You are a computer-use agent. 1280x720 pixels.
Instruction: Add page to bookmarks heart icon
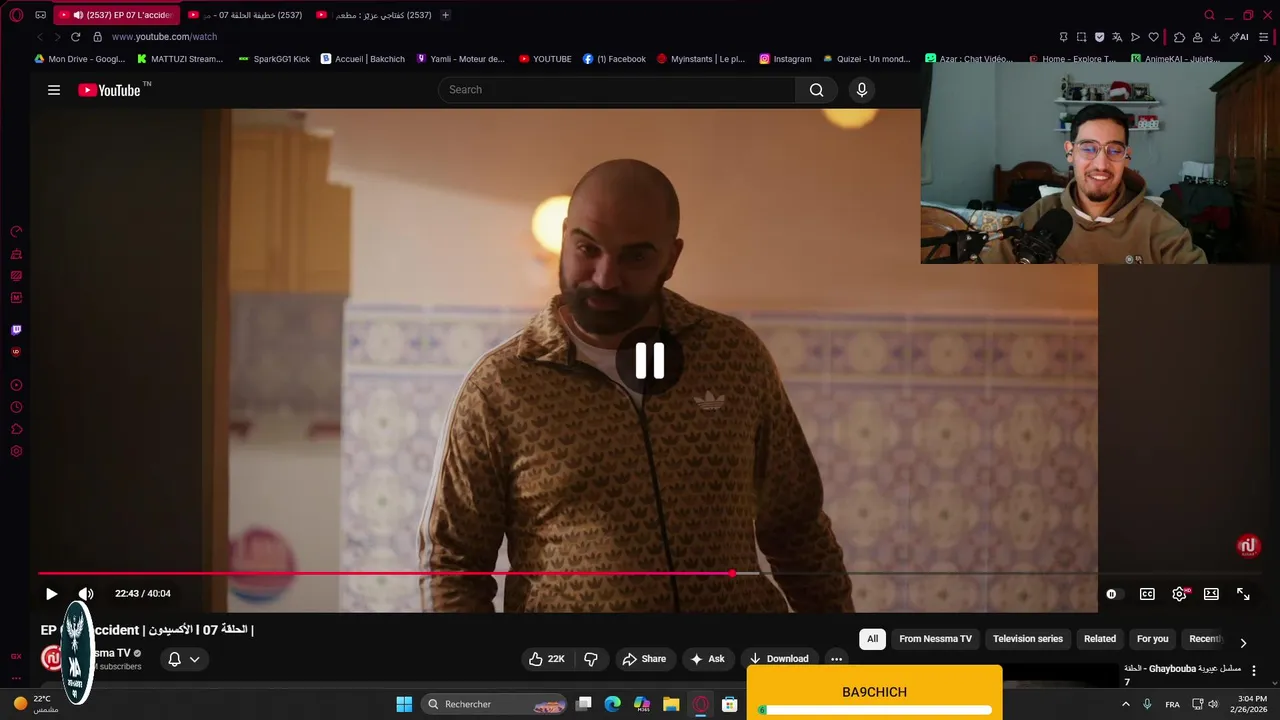1153,37
